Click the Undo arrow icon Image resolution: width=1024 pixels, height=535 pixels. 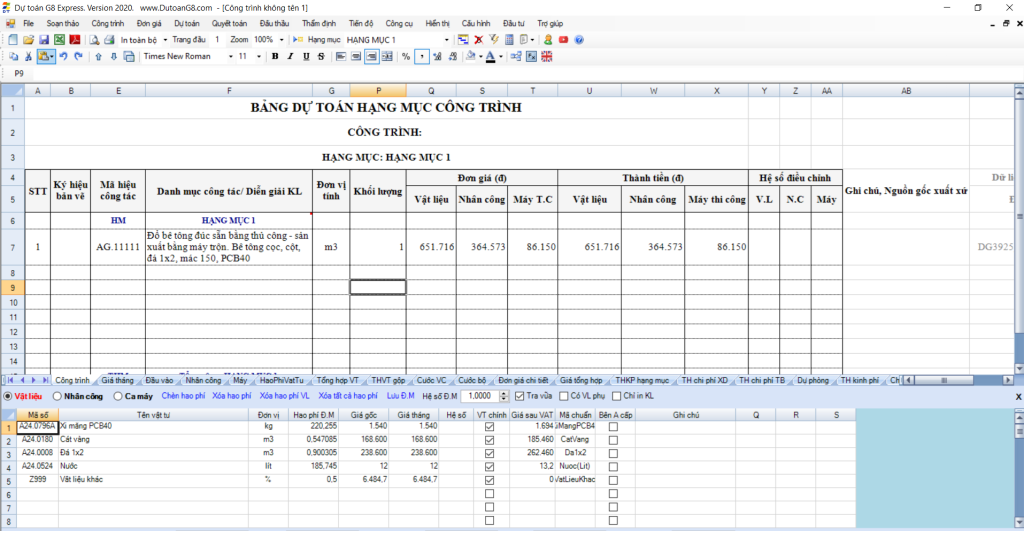point(64,57)
